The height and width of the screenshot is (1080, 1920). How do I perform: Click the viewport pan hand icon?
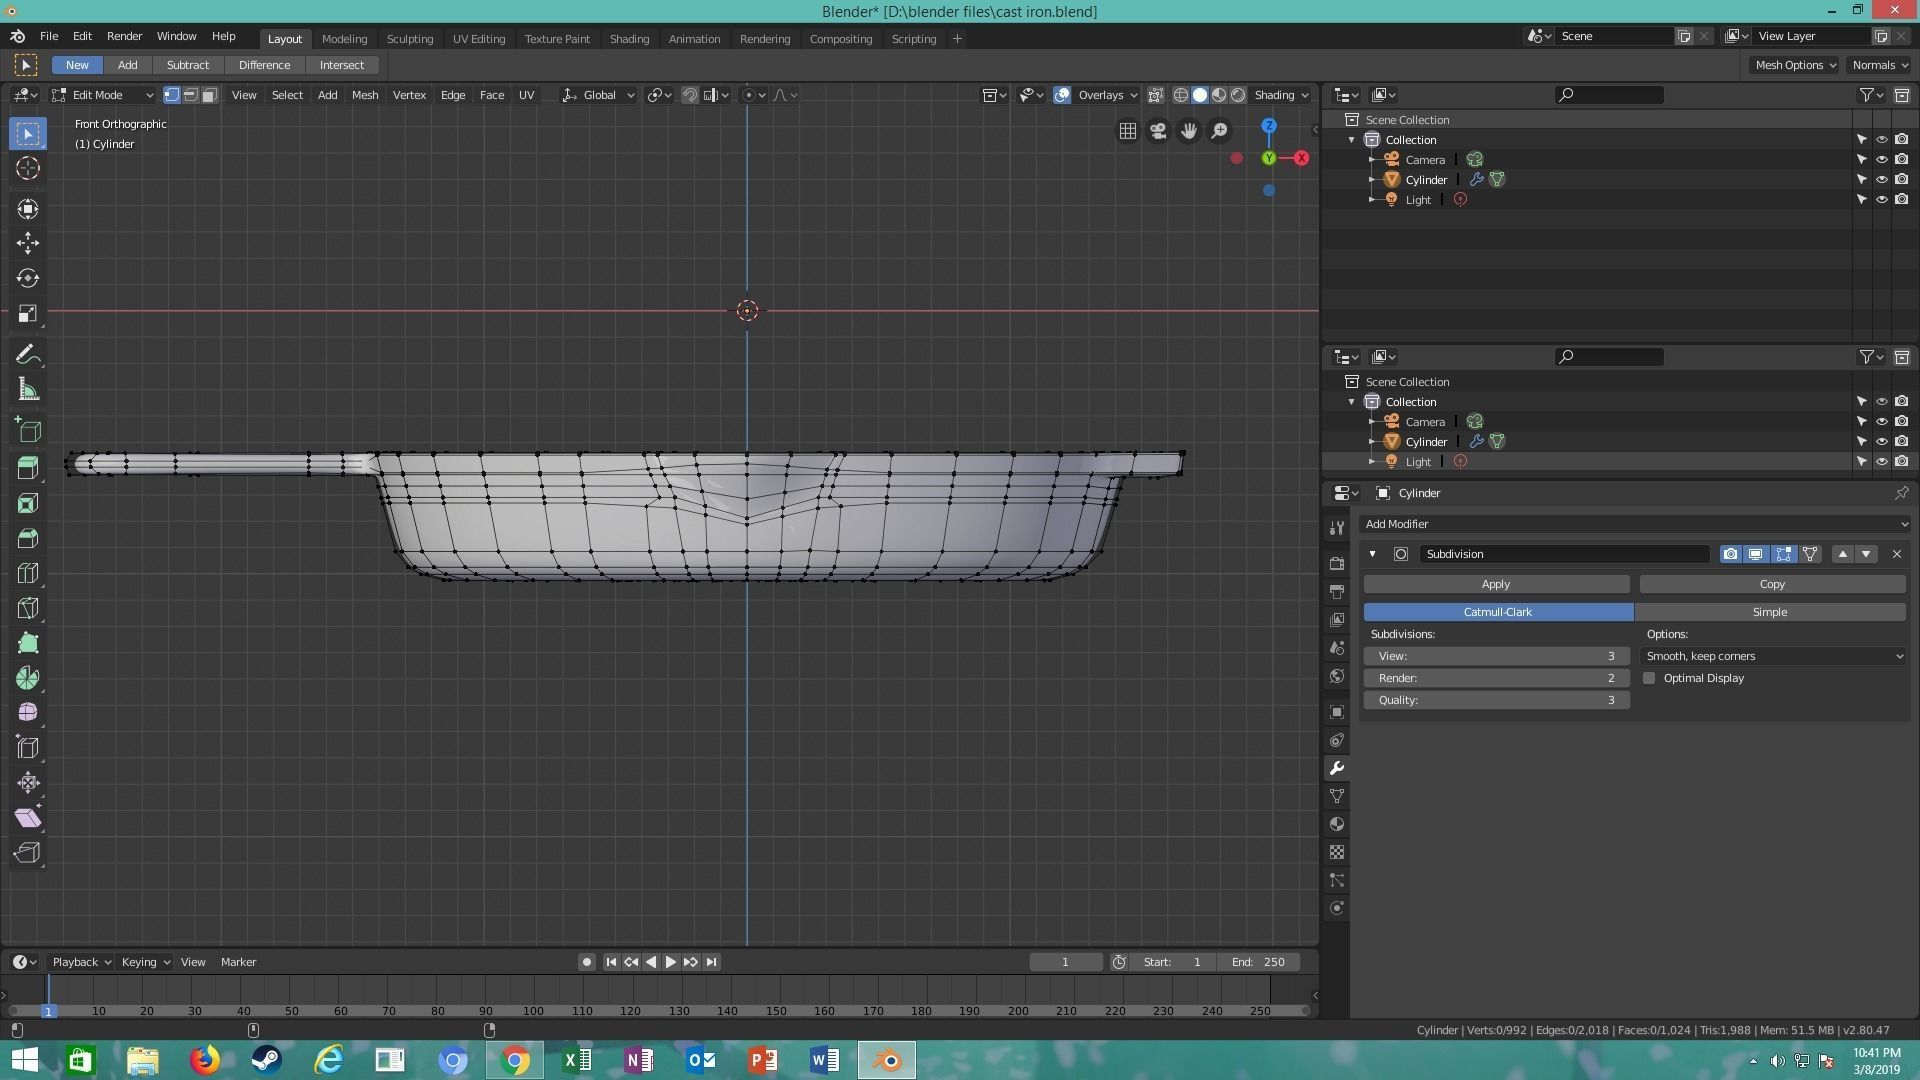click(x=1188, y=131)
